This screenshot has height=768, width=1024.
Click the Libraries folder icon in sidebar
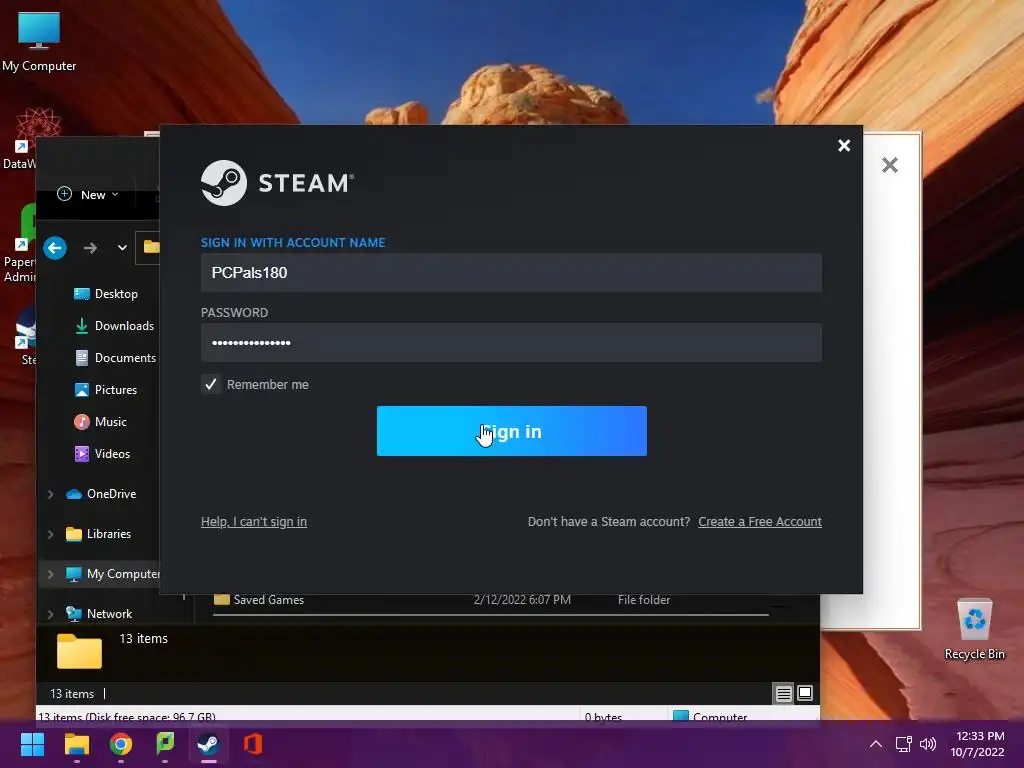click(x=74, y=534)
